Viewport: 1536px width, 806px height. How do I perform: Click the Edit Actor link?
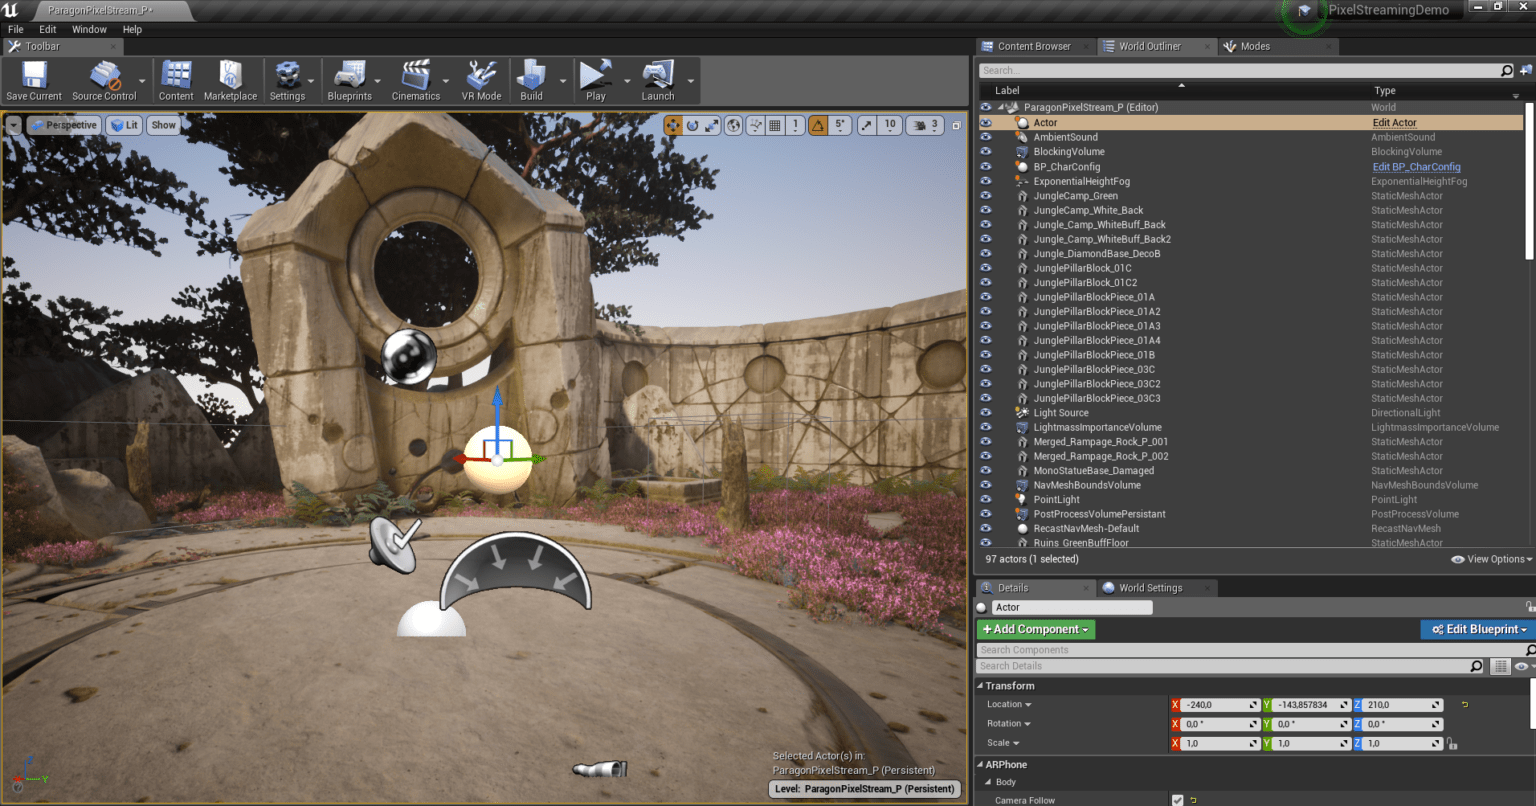point(1394,123)
